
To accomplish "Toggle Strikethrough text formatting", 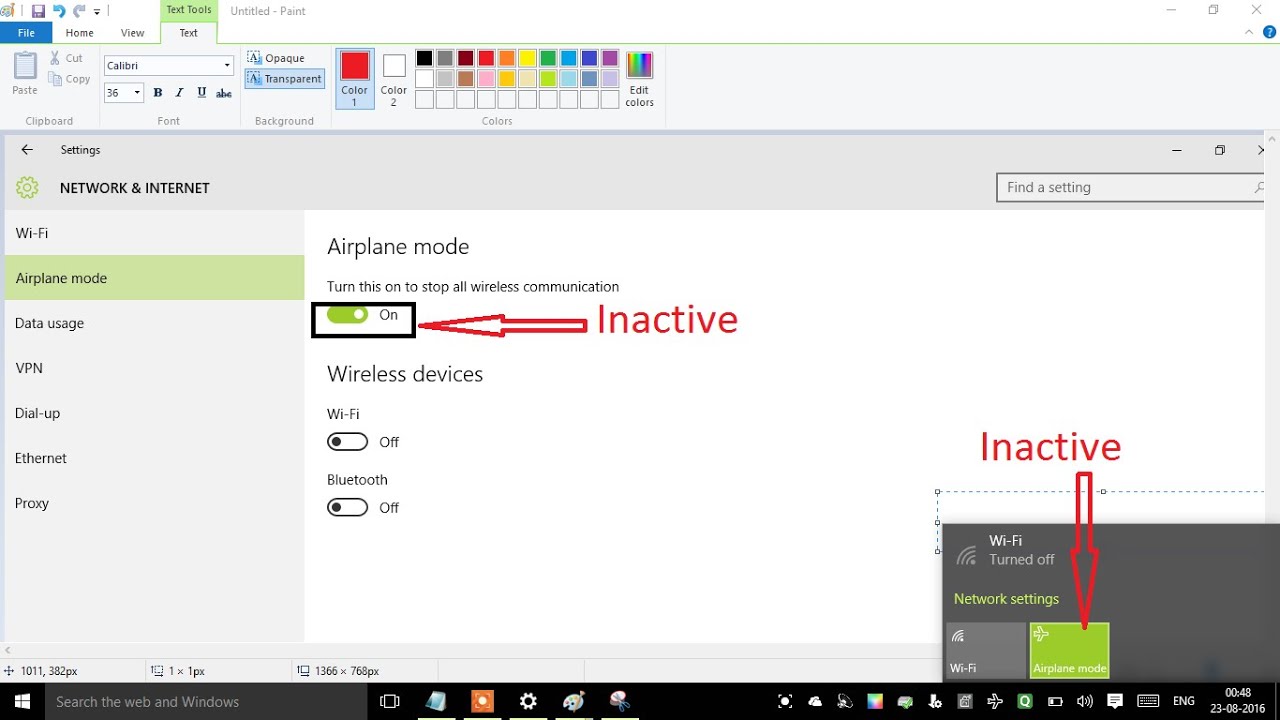I will 224,93.
